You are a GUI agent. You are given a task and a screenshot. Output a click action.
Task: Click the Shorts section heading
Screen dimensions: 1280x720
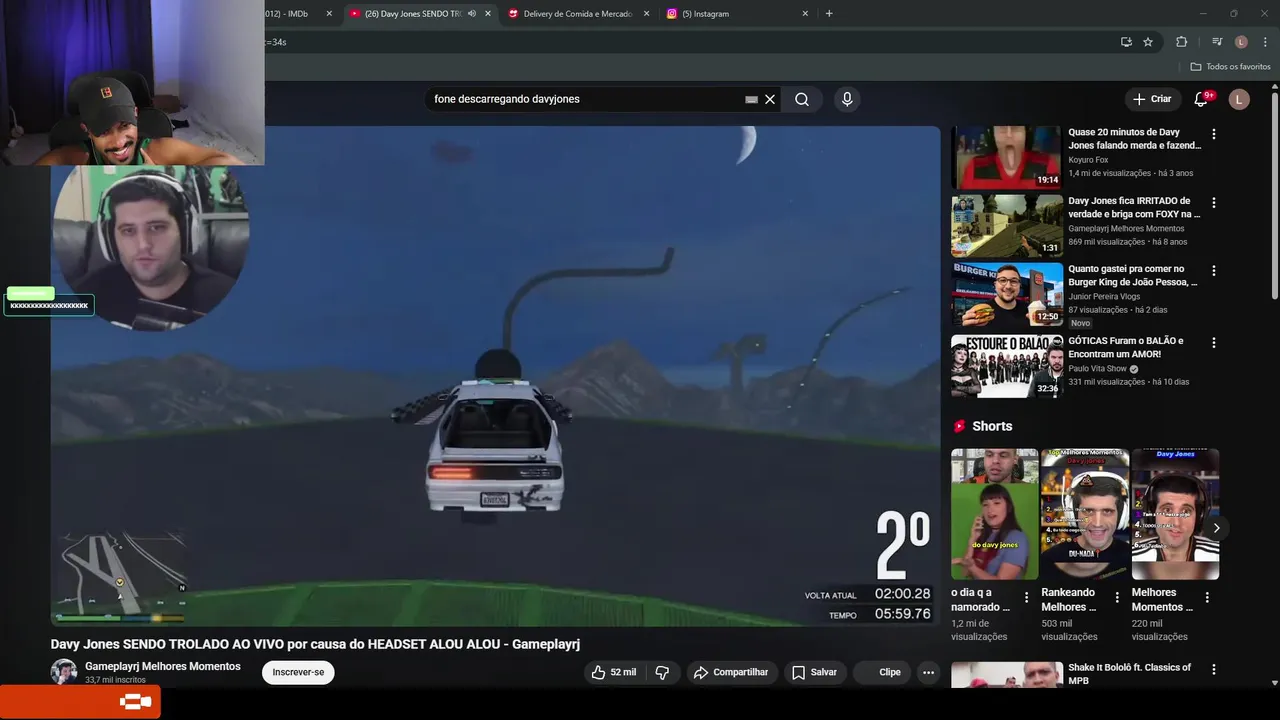coord(992,426)
